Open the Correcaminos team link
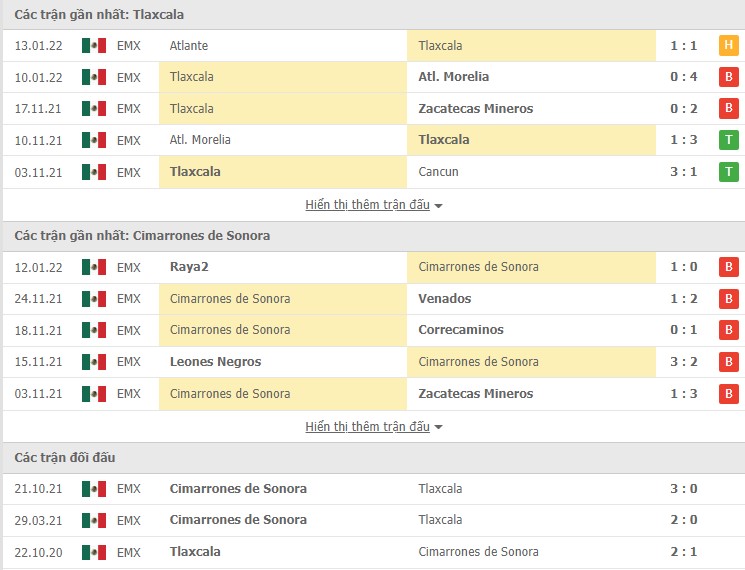This screenshot has width=745, height=570. pyautogui.click(x=461, y=330)
